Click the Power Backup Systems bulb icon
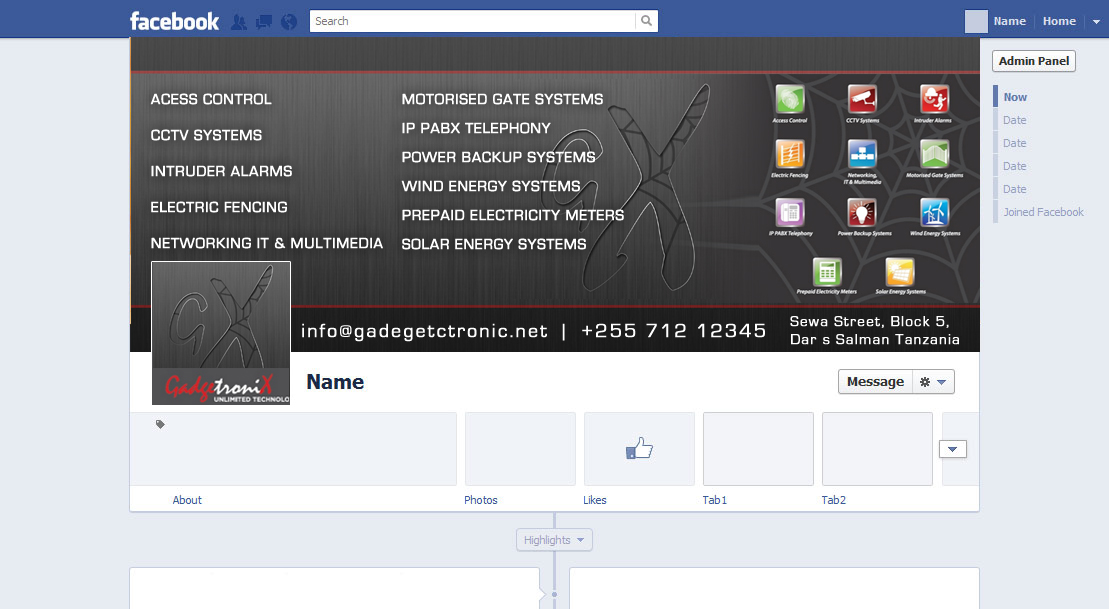Screen dimensions: 1109x609 (861, 212)
